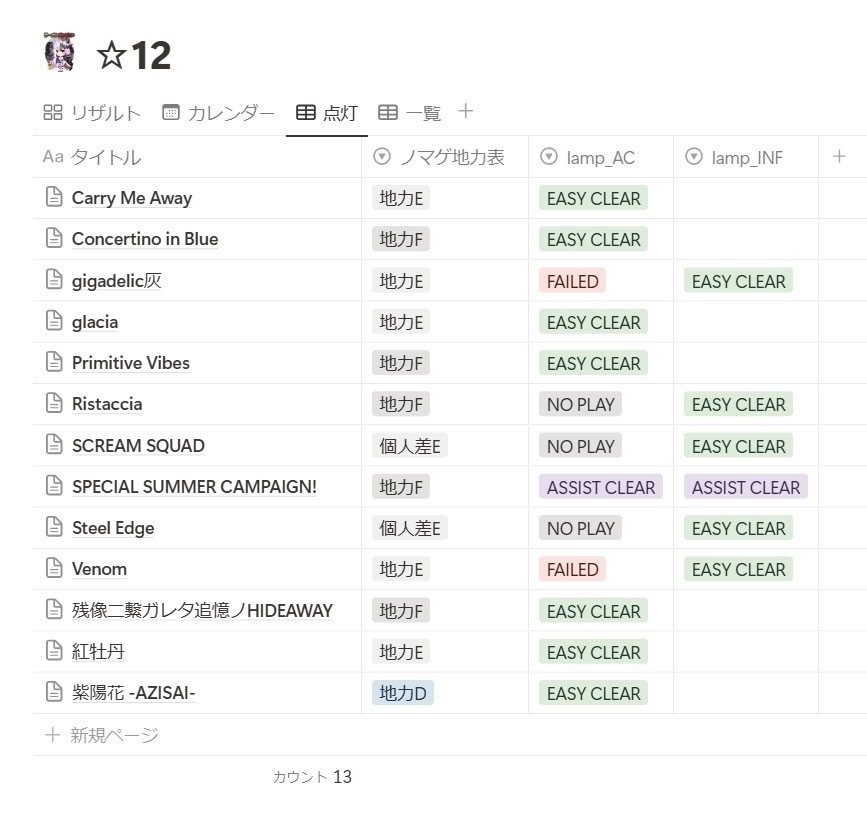This screenshot has width=867, height=816.
Task: Click select-type icon in ノマゲ地力表 header
Action: [x=382, y=156]
